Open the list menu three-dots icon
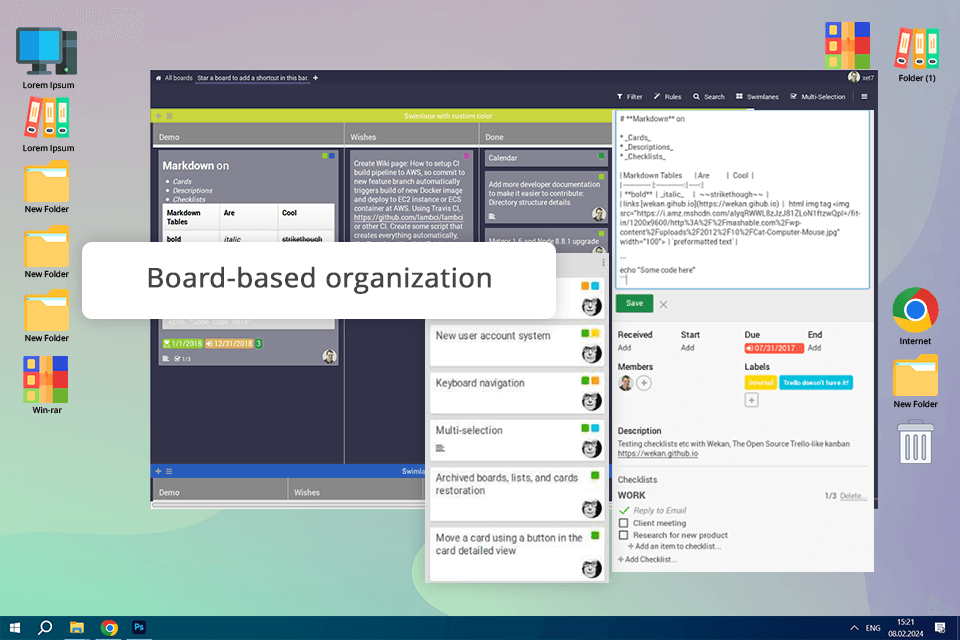Screen dimensions: 960x640 [603, 262]
